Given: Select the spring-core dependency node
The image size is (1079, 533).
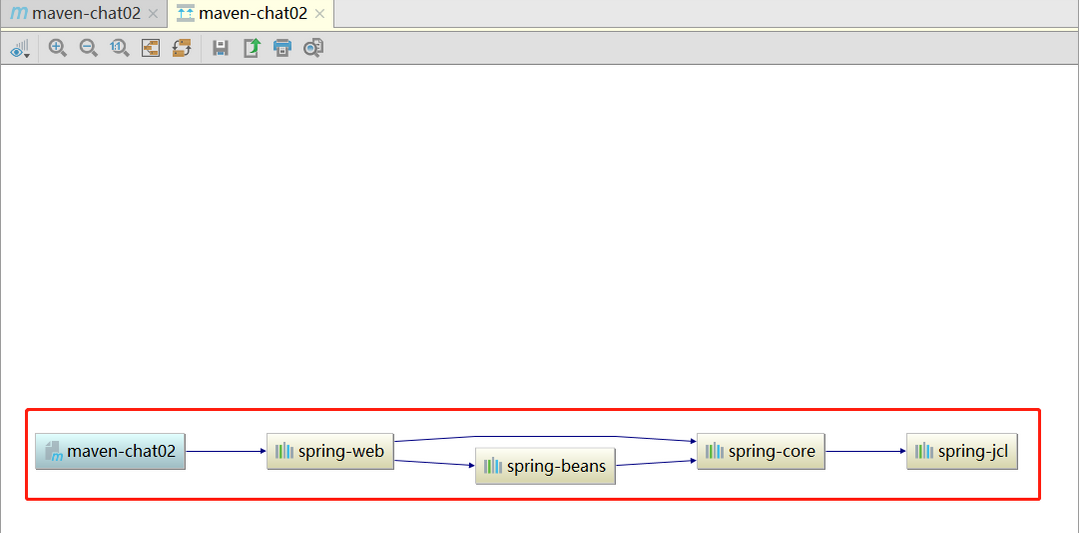Looking at the screenshot, I should pos(761,452).
